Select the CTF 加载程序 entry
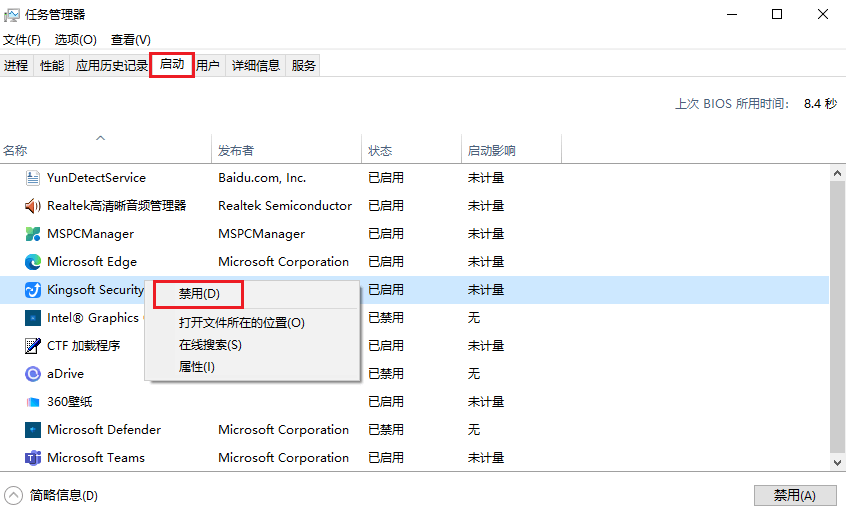This screenshot has width=846, height=518. pyautogui.click(x=83, y=345)
